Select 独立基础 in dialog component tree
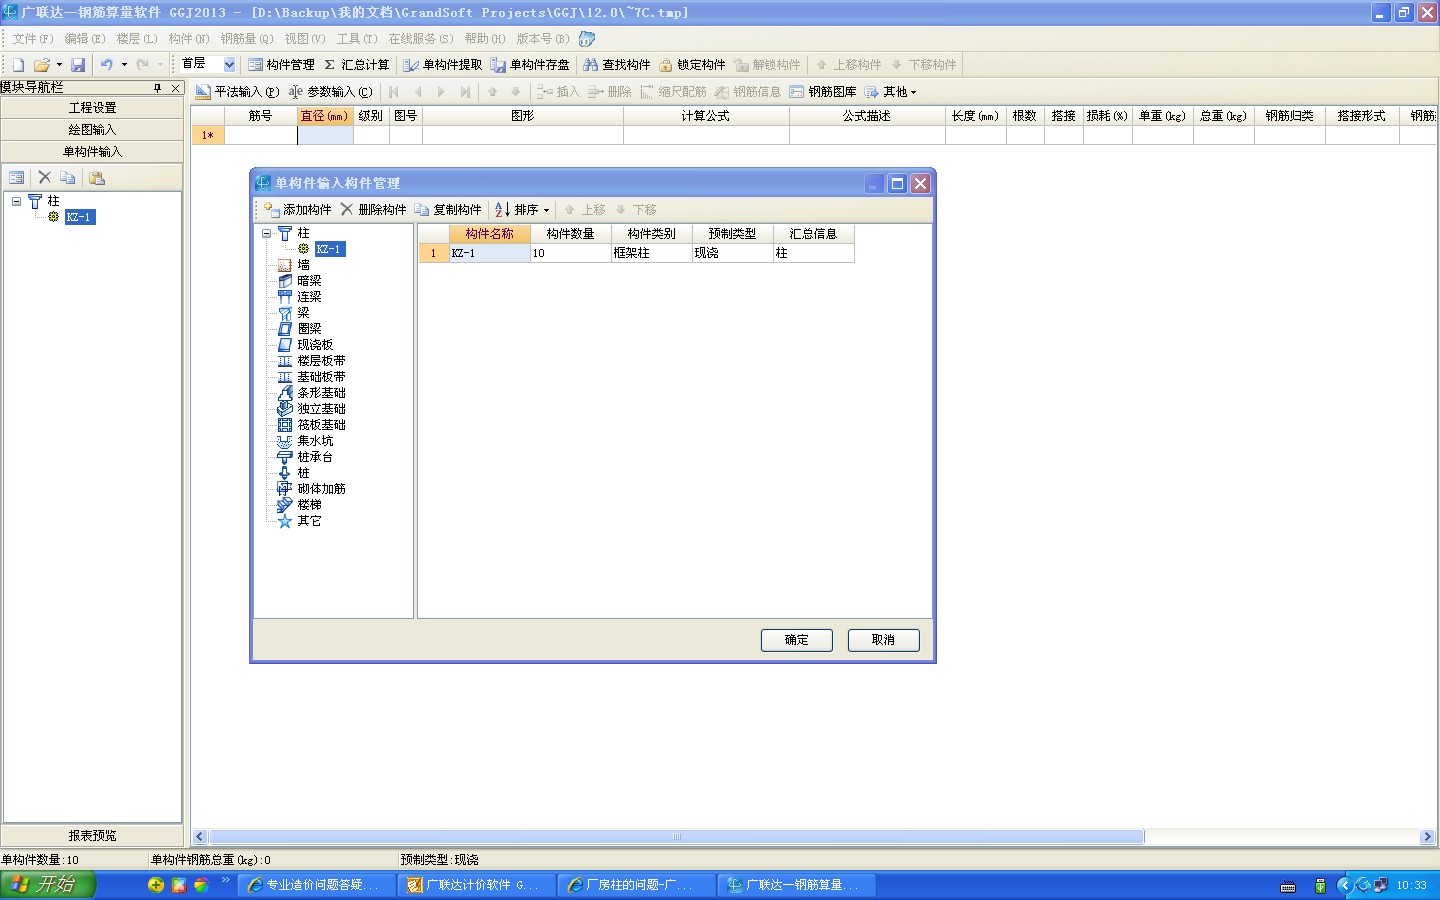This screenshot has height=900, width=1440. pyautogui.click(x=321, y=409)
